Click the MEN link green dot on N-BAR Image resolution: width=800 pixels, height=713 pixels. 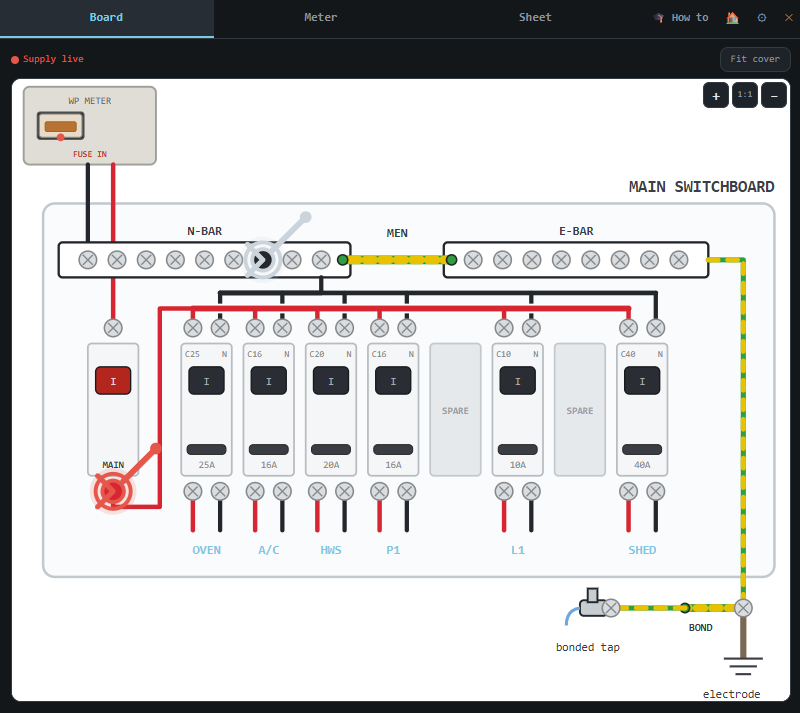coord(343,260)
